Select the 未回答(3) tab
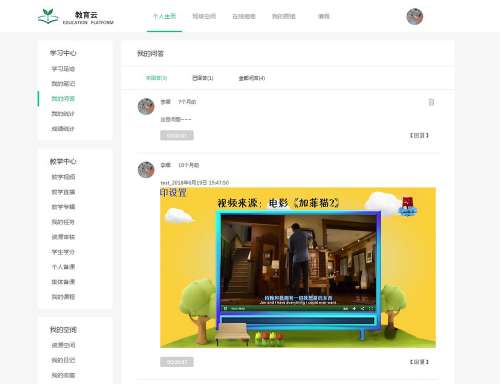 (156, 78)
